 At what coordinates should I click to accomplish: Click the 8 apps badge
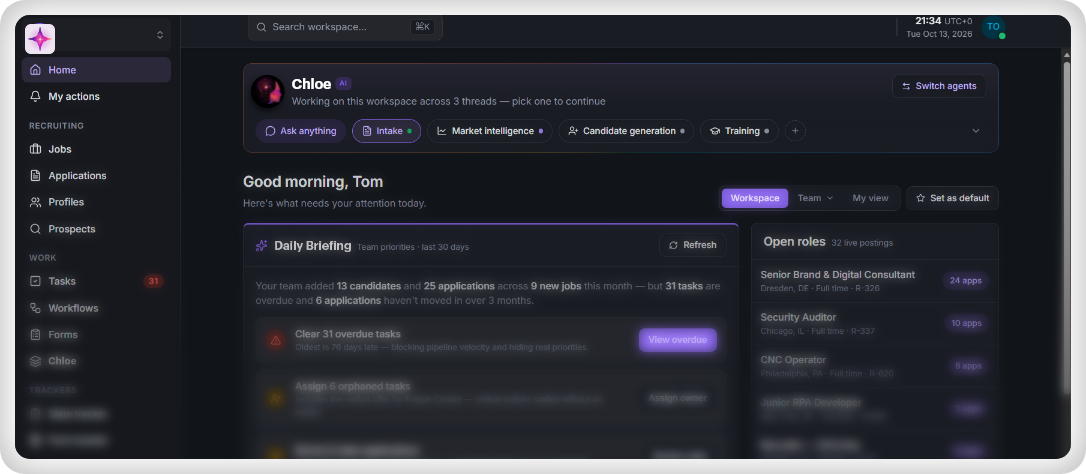pyautogui.click(x=968, y=366)
